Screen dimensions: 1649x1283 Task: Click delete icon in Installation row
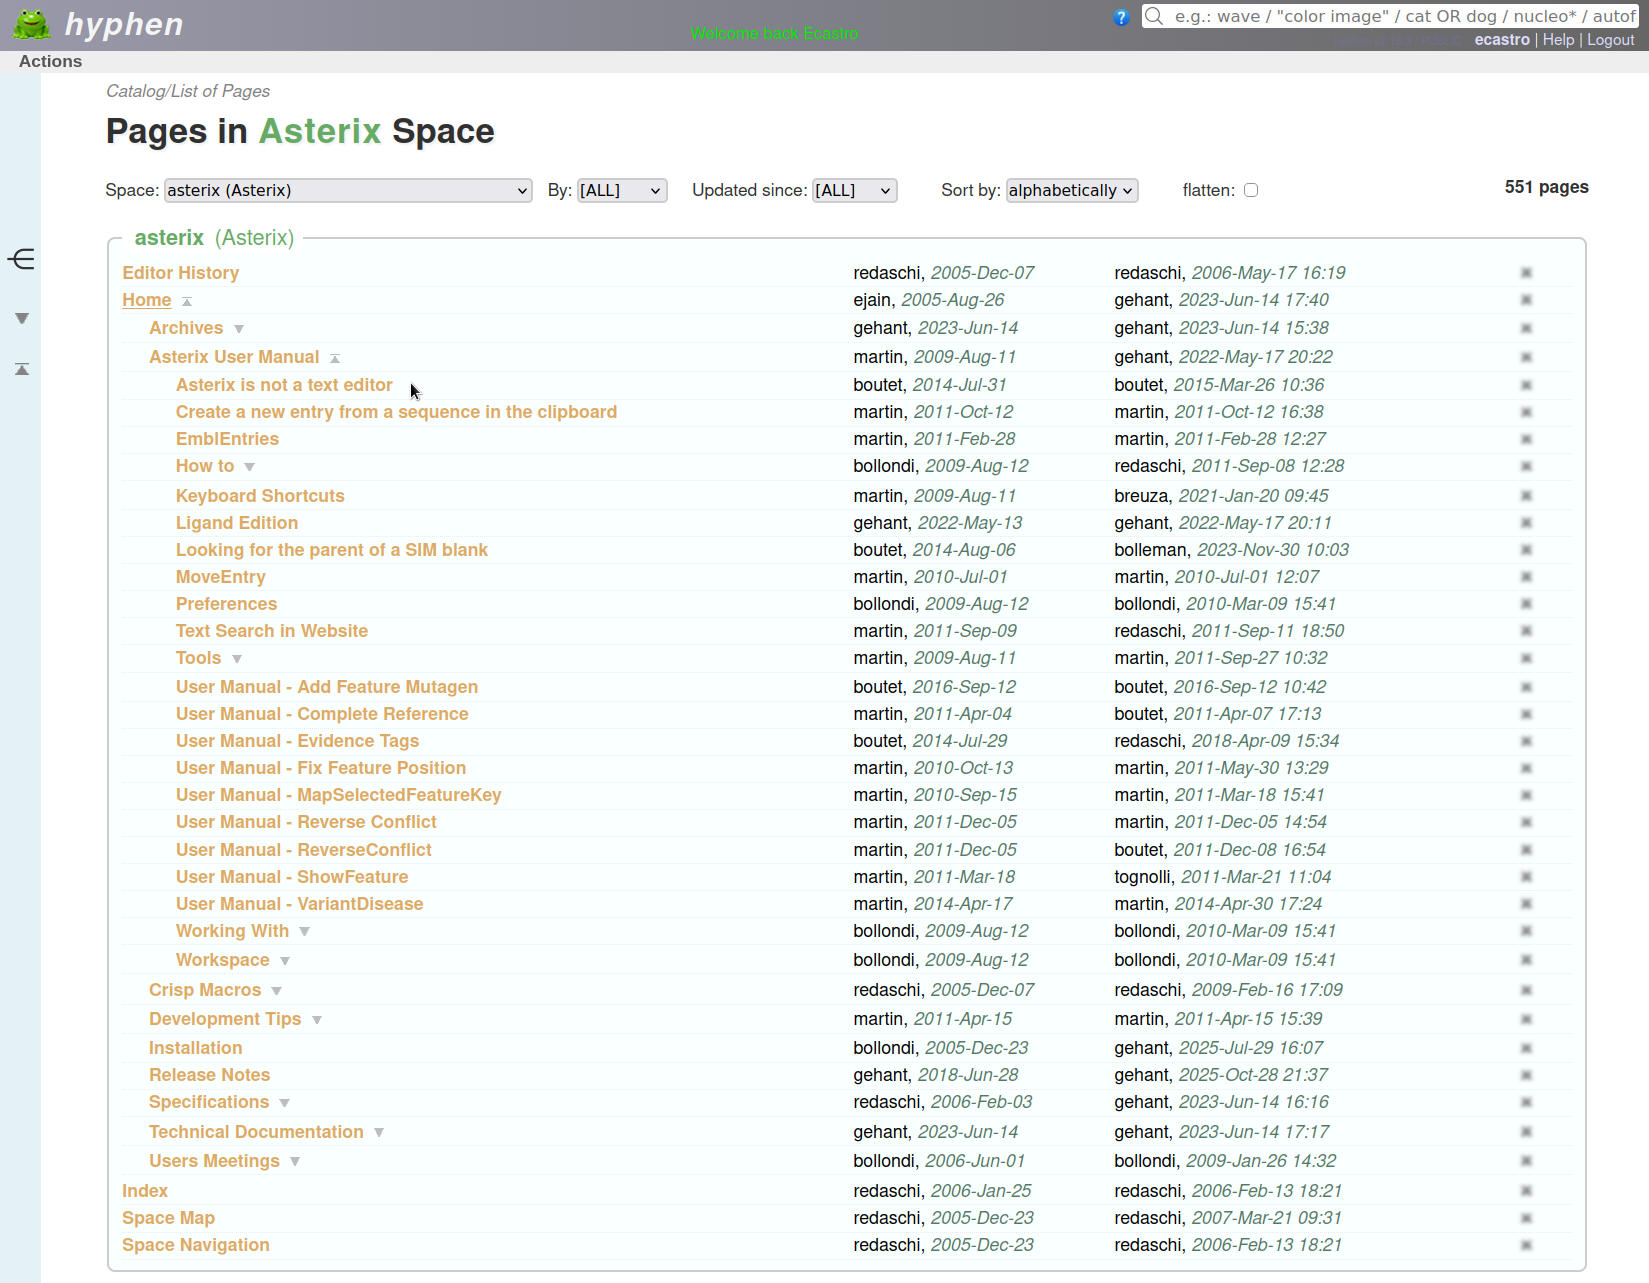pyautogui.click(x=1526, y=1048)
